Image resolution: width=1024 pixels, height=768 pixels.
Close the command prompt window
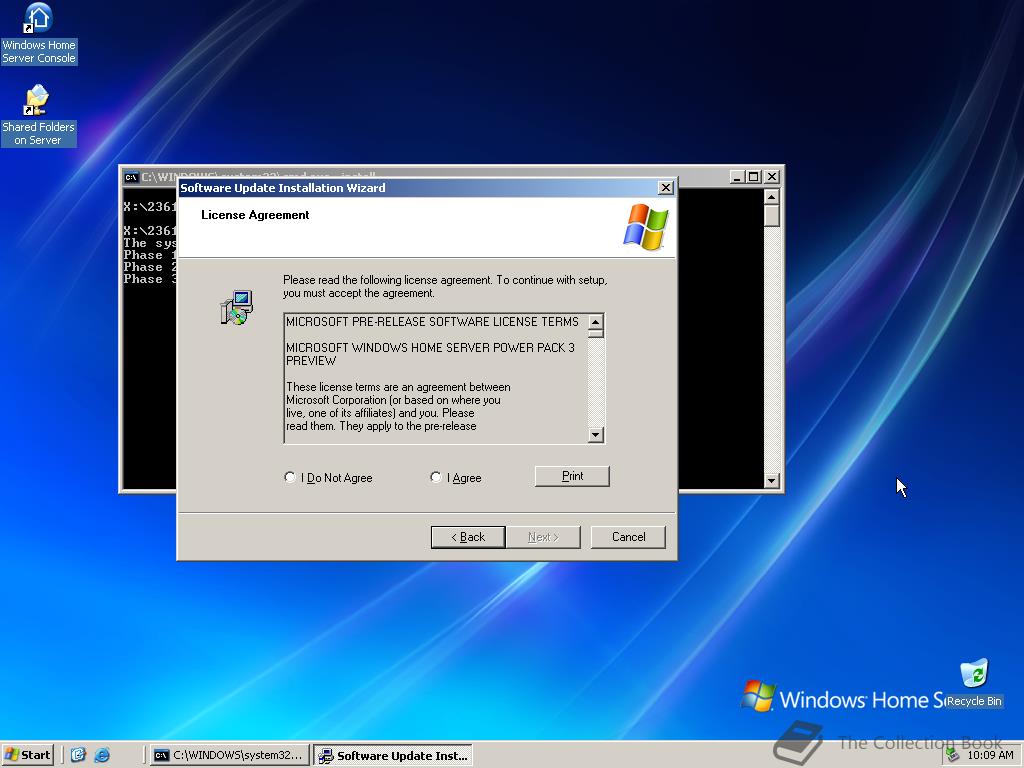coord(772,177)
